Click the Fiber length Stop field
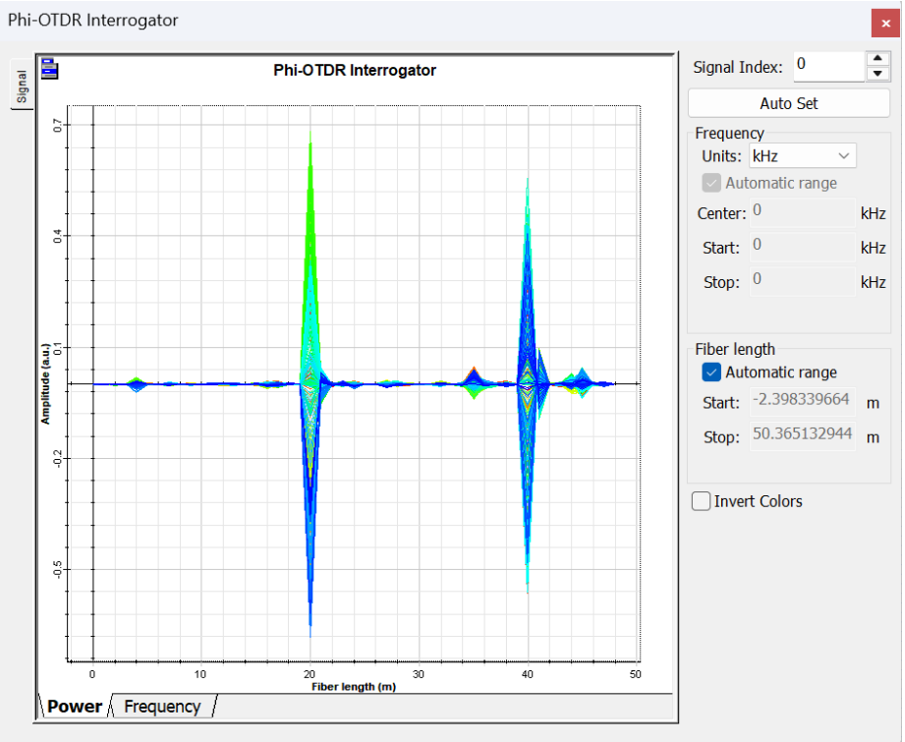This screenshot has width=905, height=742. coord(802,437)
